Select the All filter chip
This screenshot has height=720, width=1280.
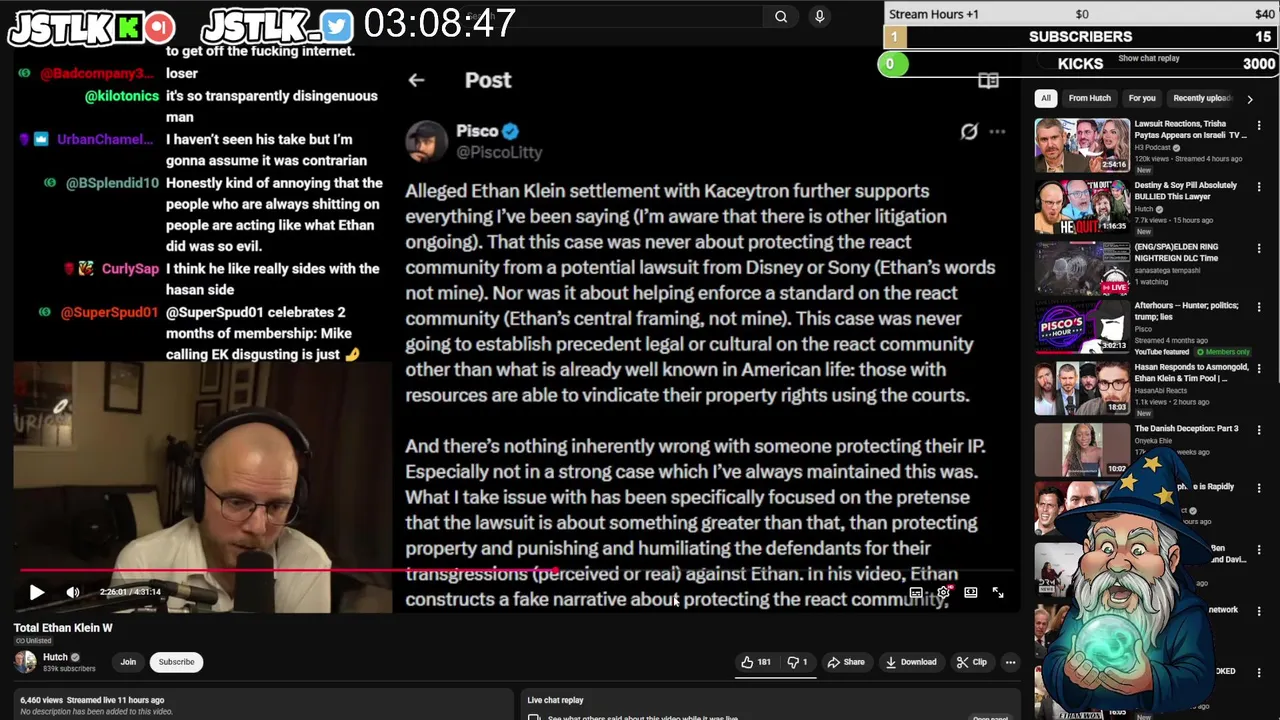[x=1045, y=98]
